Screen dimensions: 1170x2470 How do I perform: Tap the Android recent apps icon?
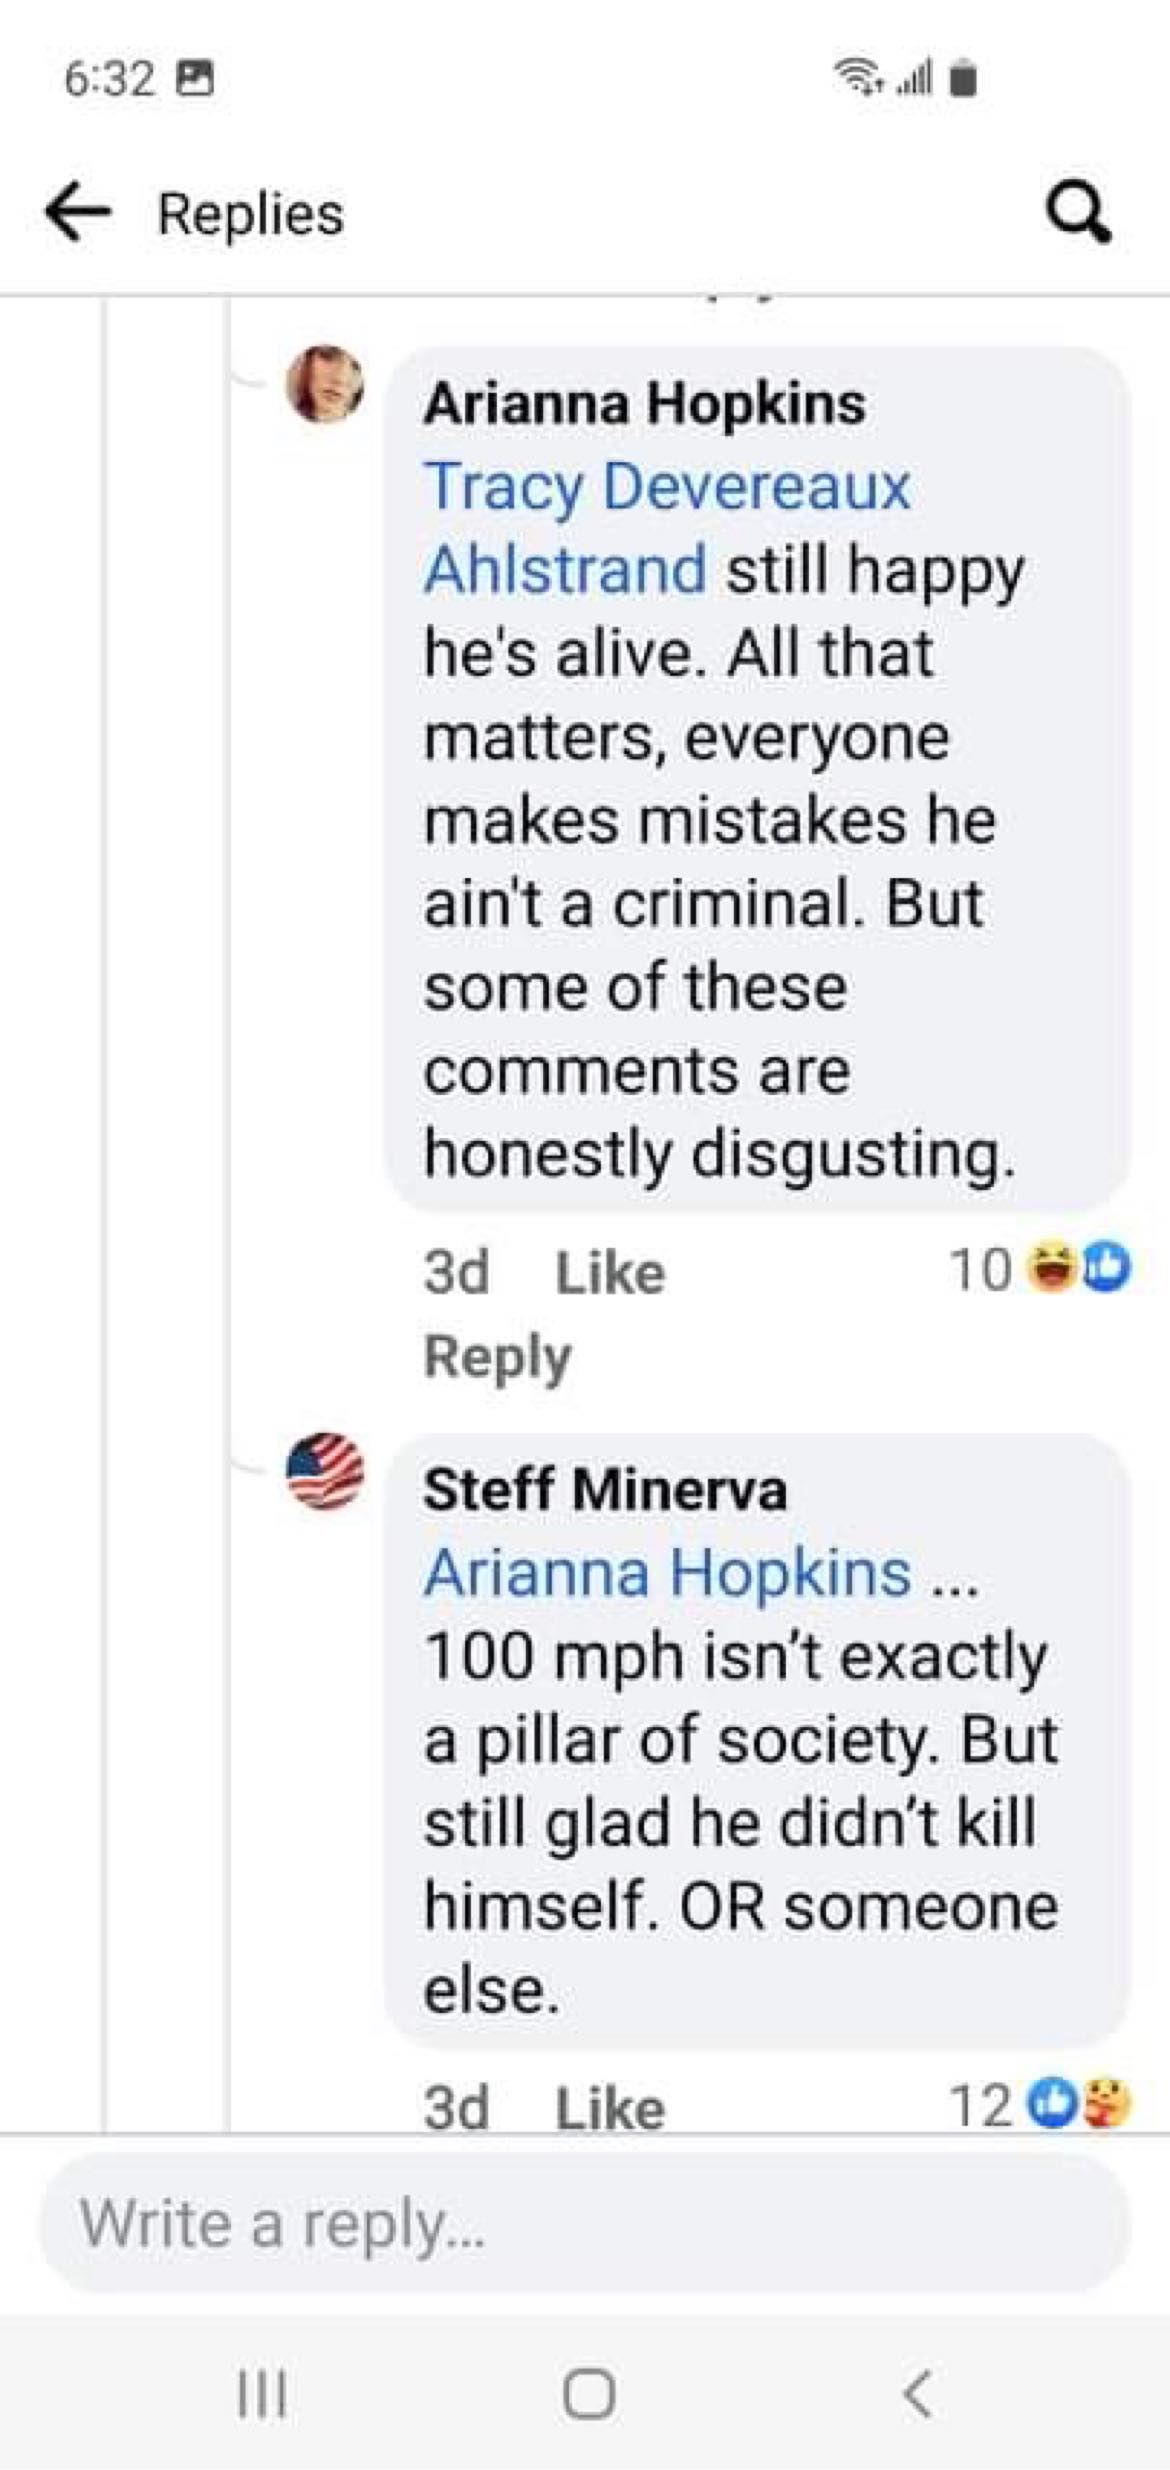(262, 2393)
